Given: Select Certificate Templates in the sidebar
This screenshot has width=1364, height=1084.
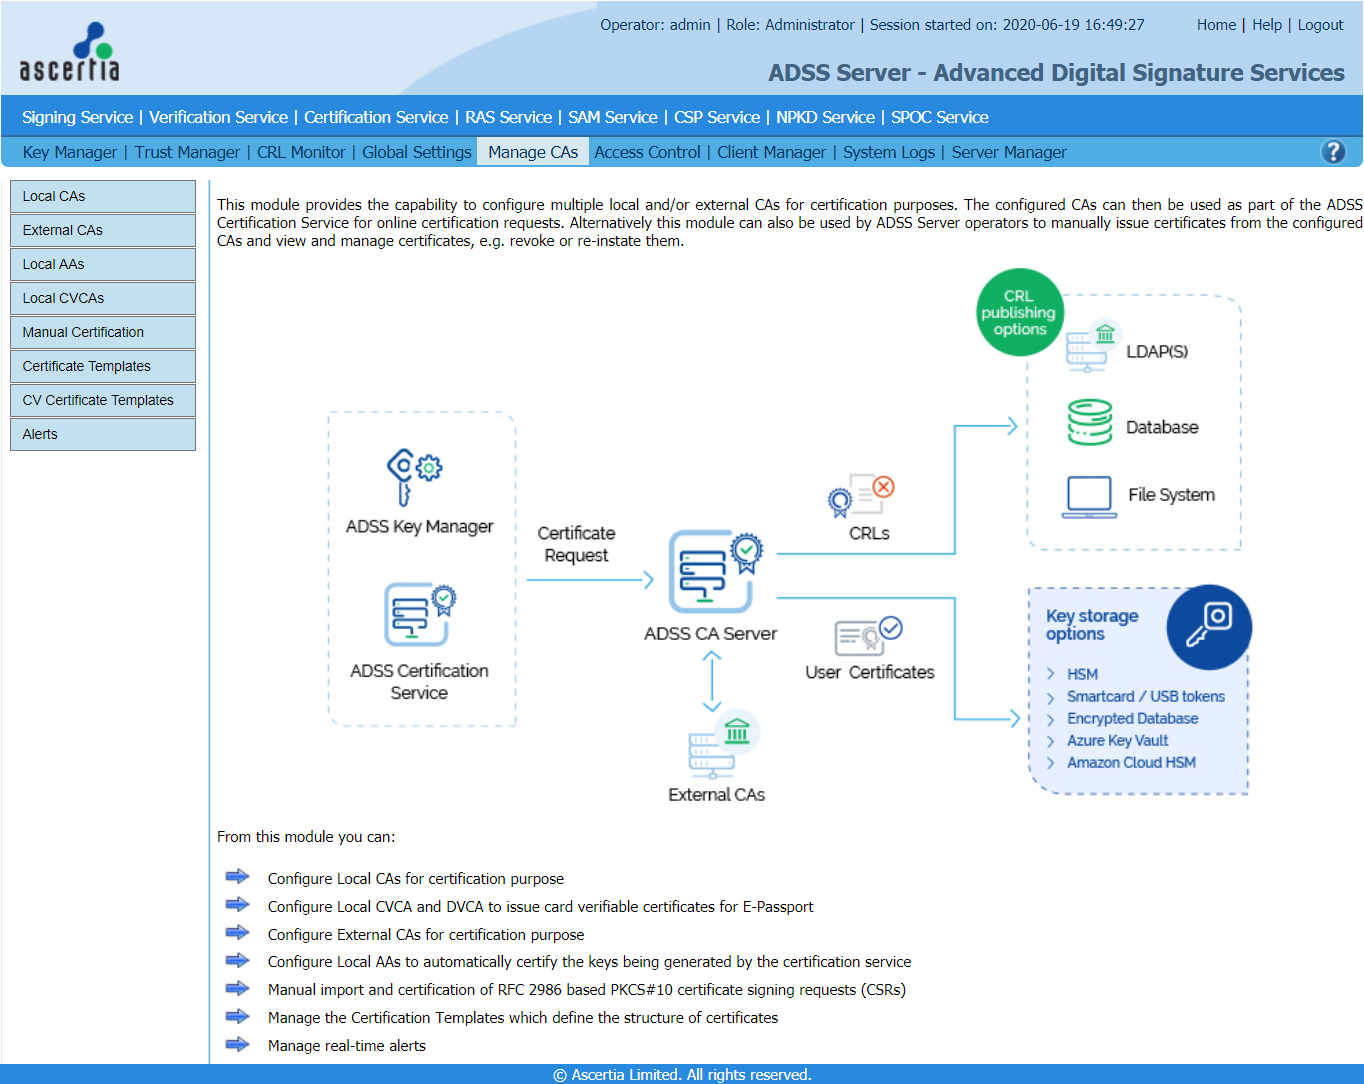Looking at the screenshot, I should [103, 366].
